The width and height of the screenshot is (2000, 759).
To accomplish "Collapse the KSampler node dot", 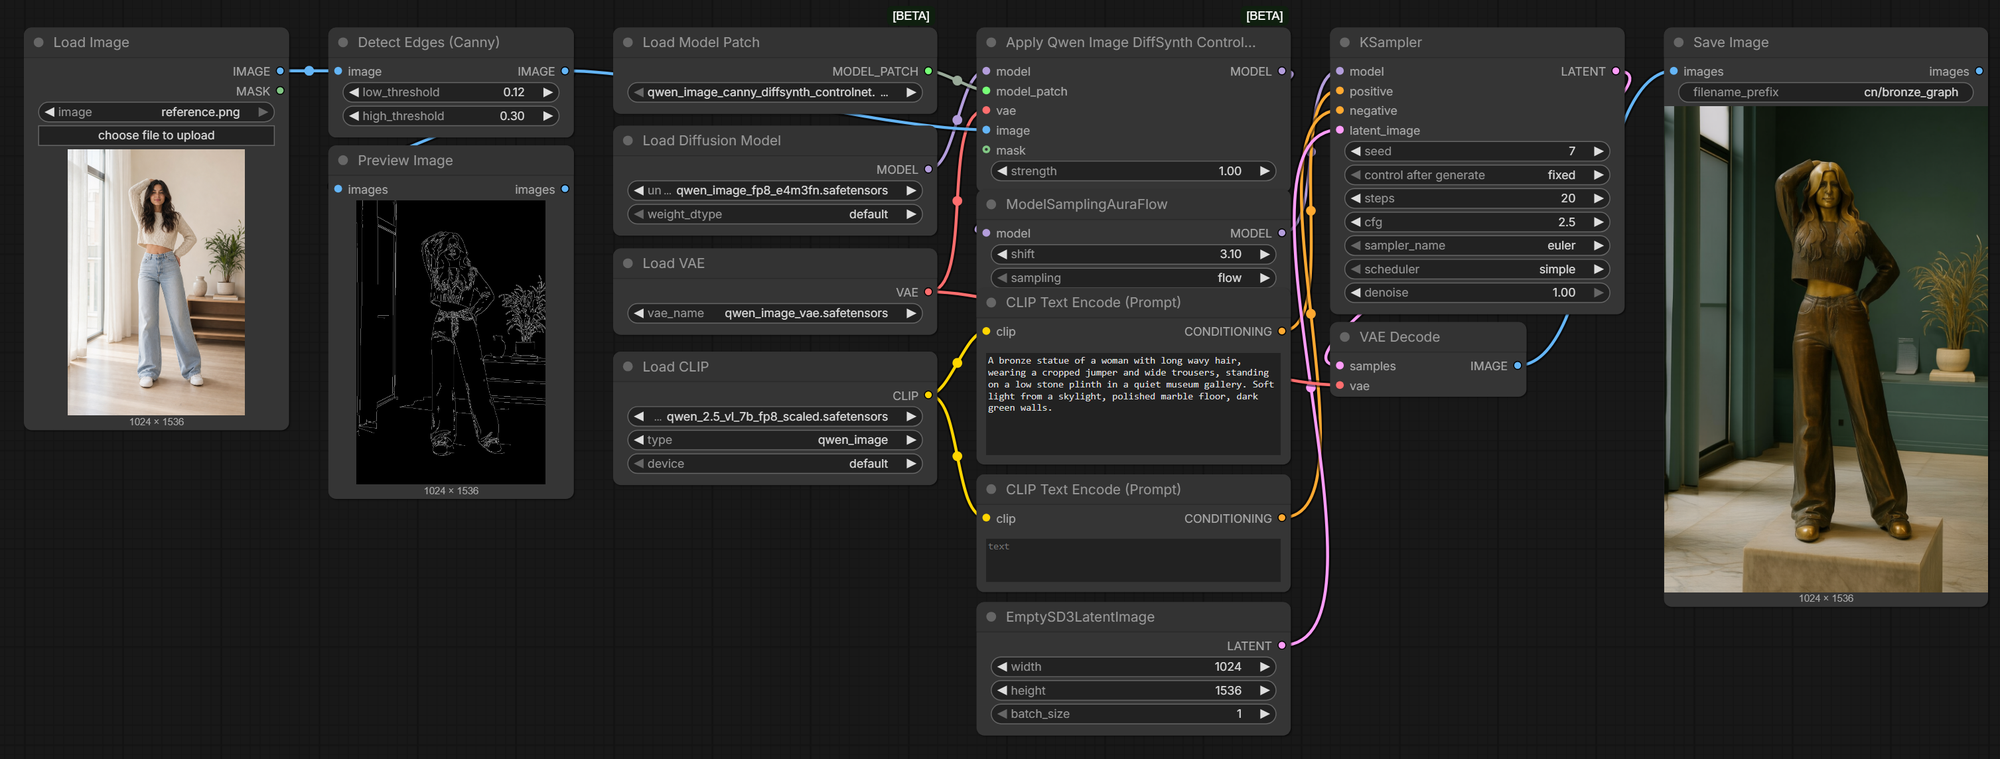I will [x=1345, y=43].
